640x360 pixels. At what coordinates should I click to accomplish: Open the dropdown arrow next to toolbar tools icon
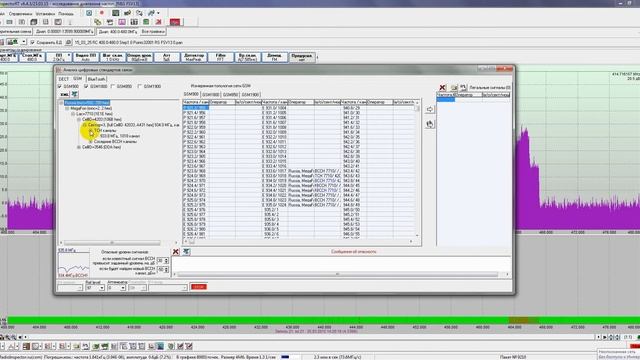pos(158,13)
